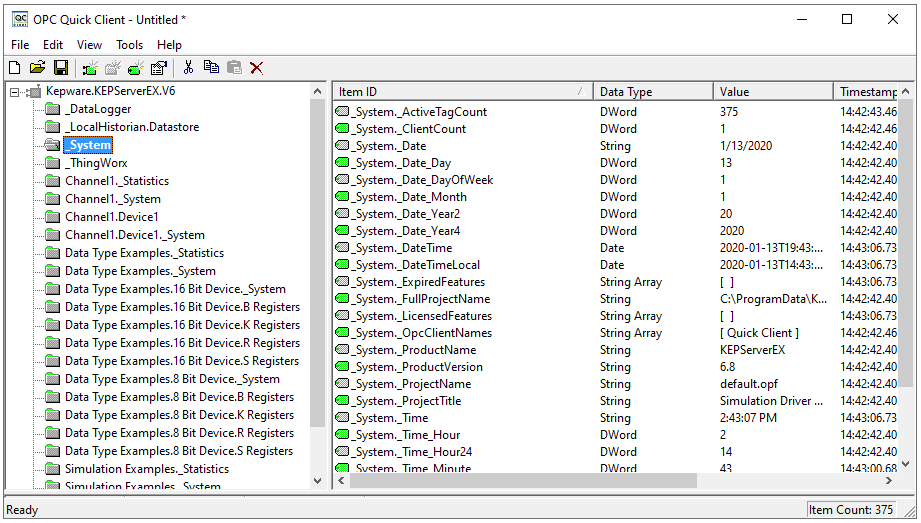921x523 pixels.
Task: Select the _LocalHistorian.Datastore group
Action: (x=132, y=127)
